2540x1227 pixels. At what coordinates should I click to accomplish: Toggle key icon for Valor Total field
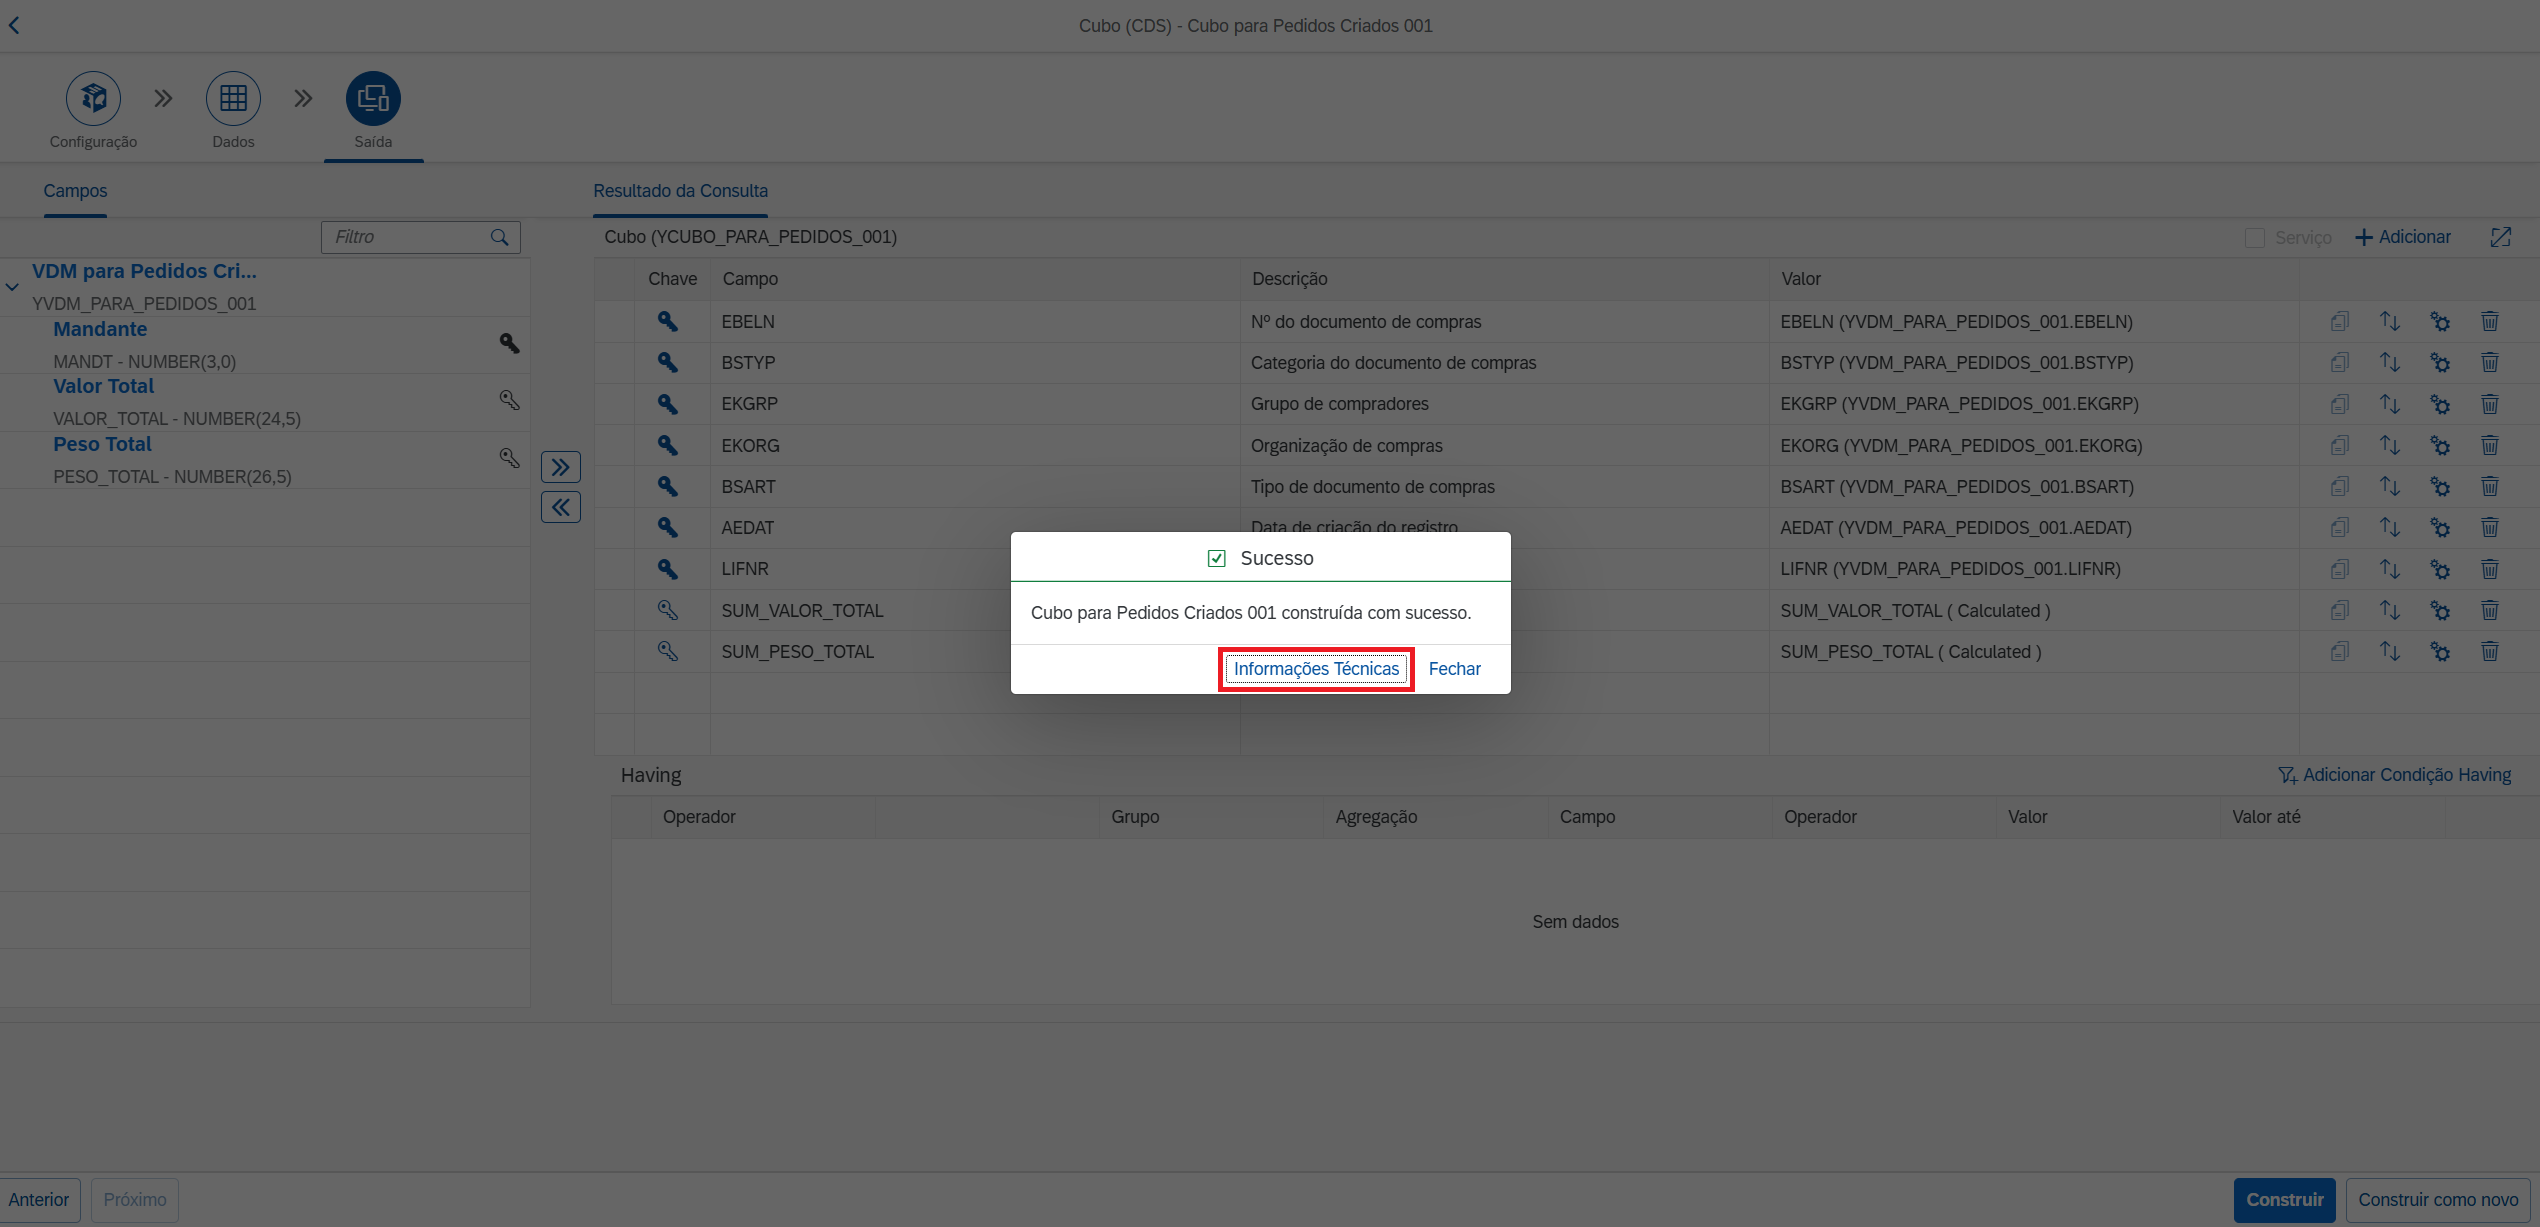(x=509, y=401)
